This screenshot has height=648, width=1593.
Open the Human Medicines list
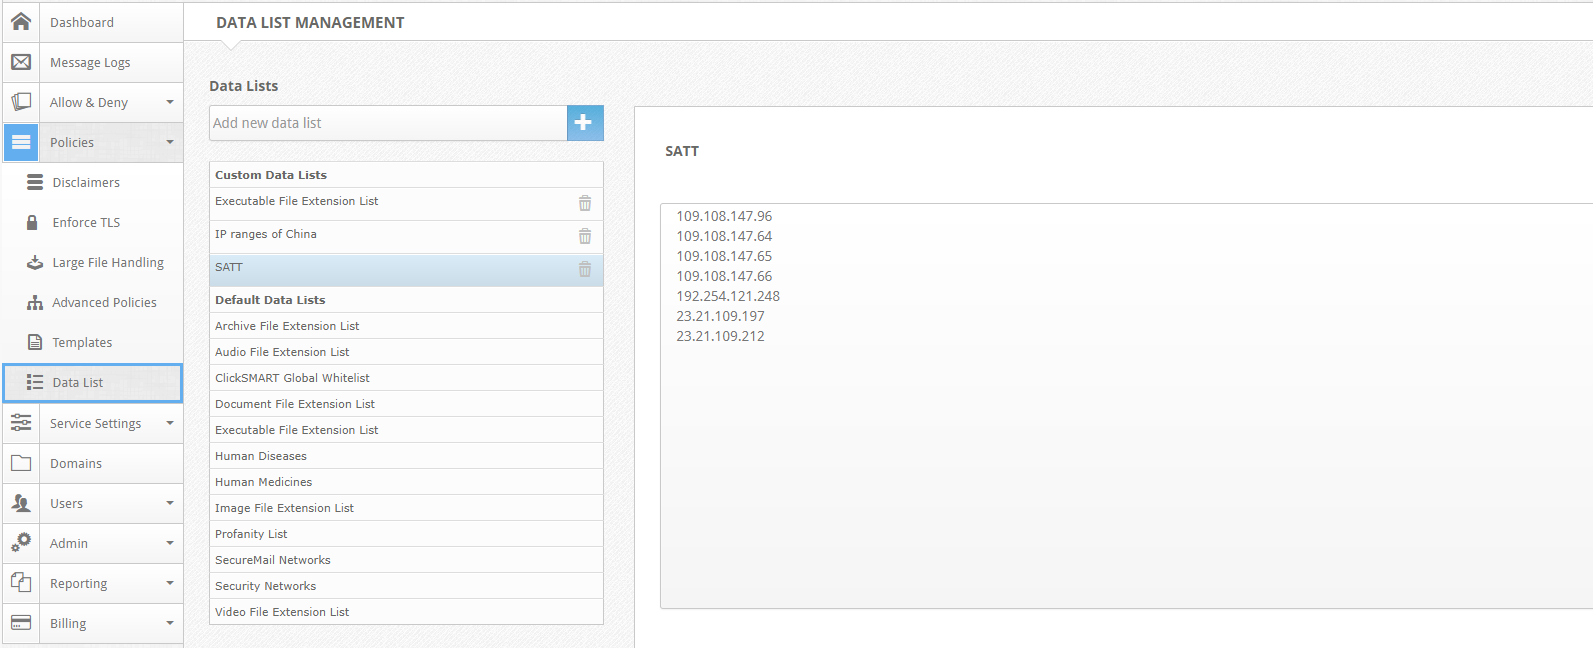(x=406, y=482)
